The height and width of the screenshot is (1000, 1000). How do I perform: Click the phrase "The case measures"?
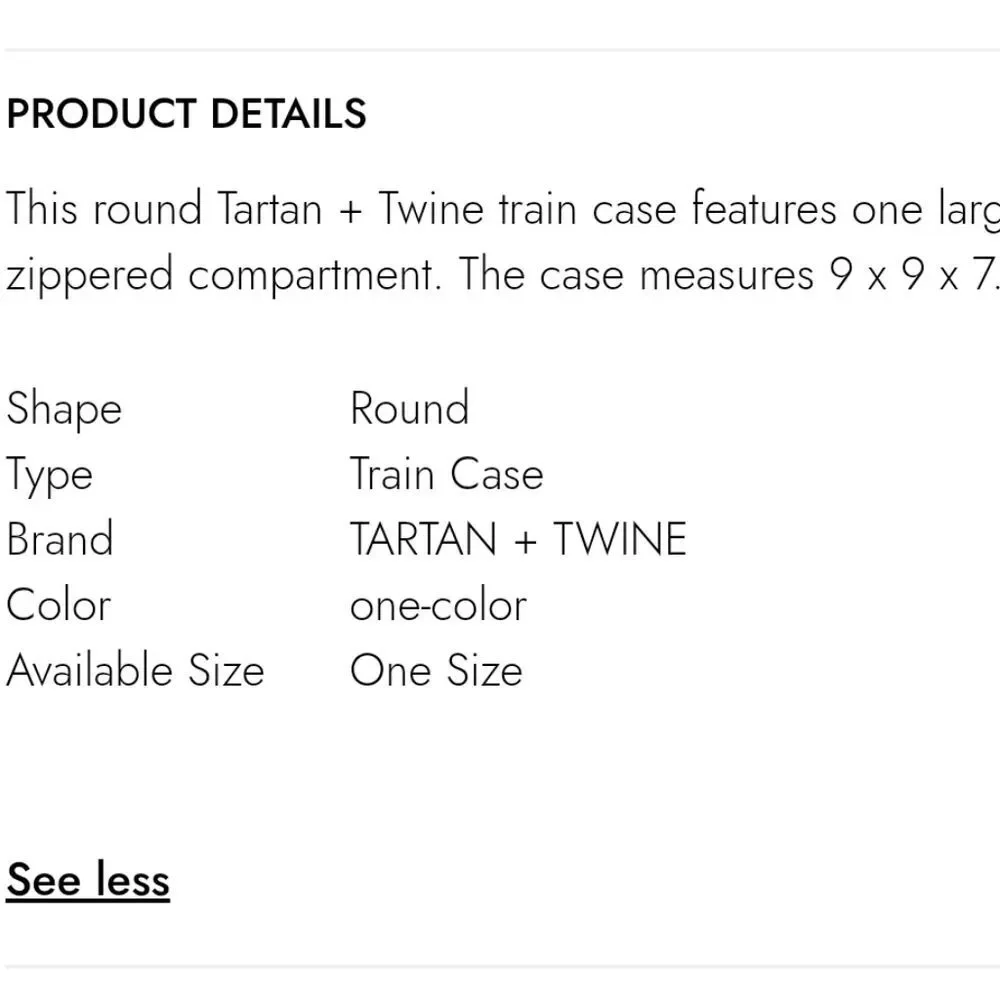tap(636, 274)
